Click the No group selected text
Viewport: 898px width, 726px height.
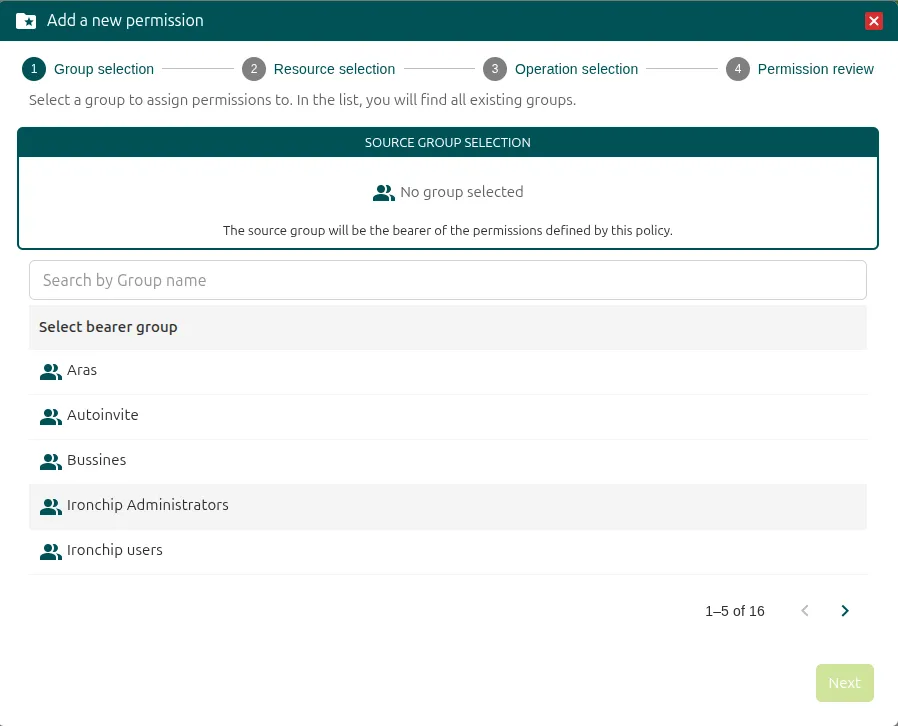point(462,192)
